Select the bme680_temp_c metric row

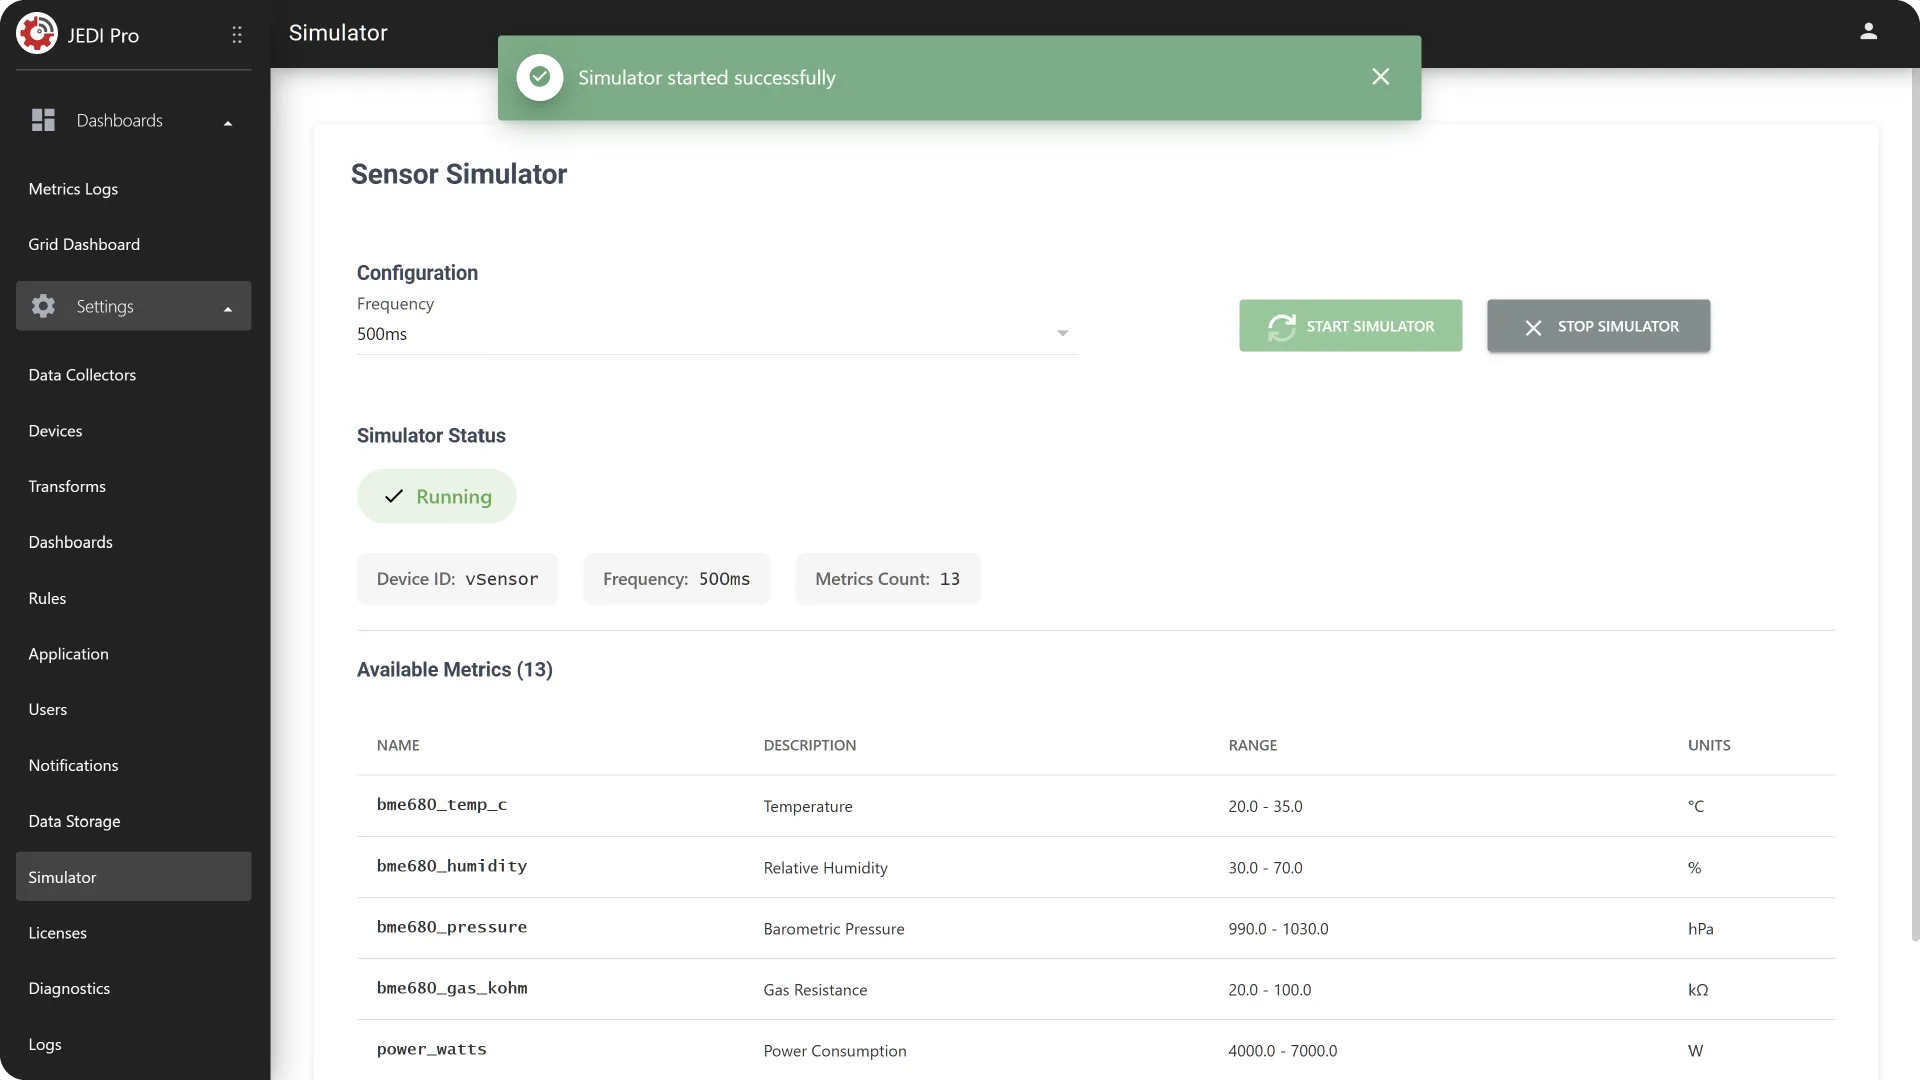(1096, 806)
